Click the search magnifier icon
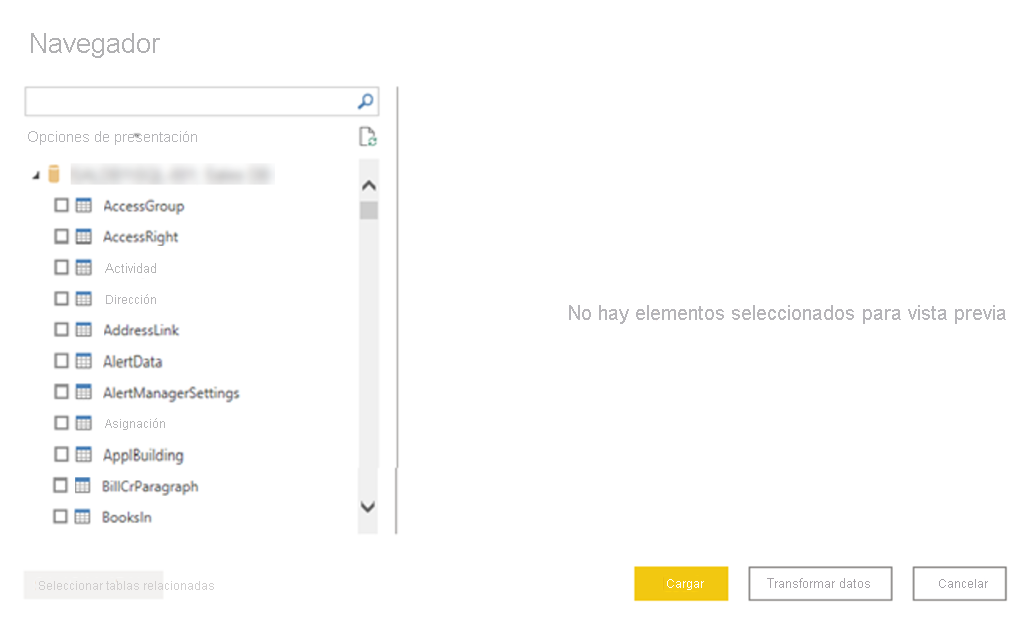Viewport: 1024px width, 624px height. pyautogui.click(x=366, y=101)
